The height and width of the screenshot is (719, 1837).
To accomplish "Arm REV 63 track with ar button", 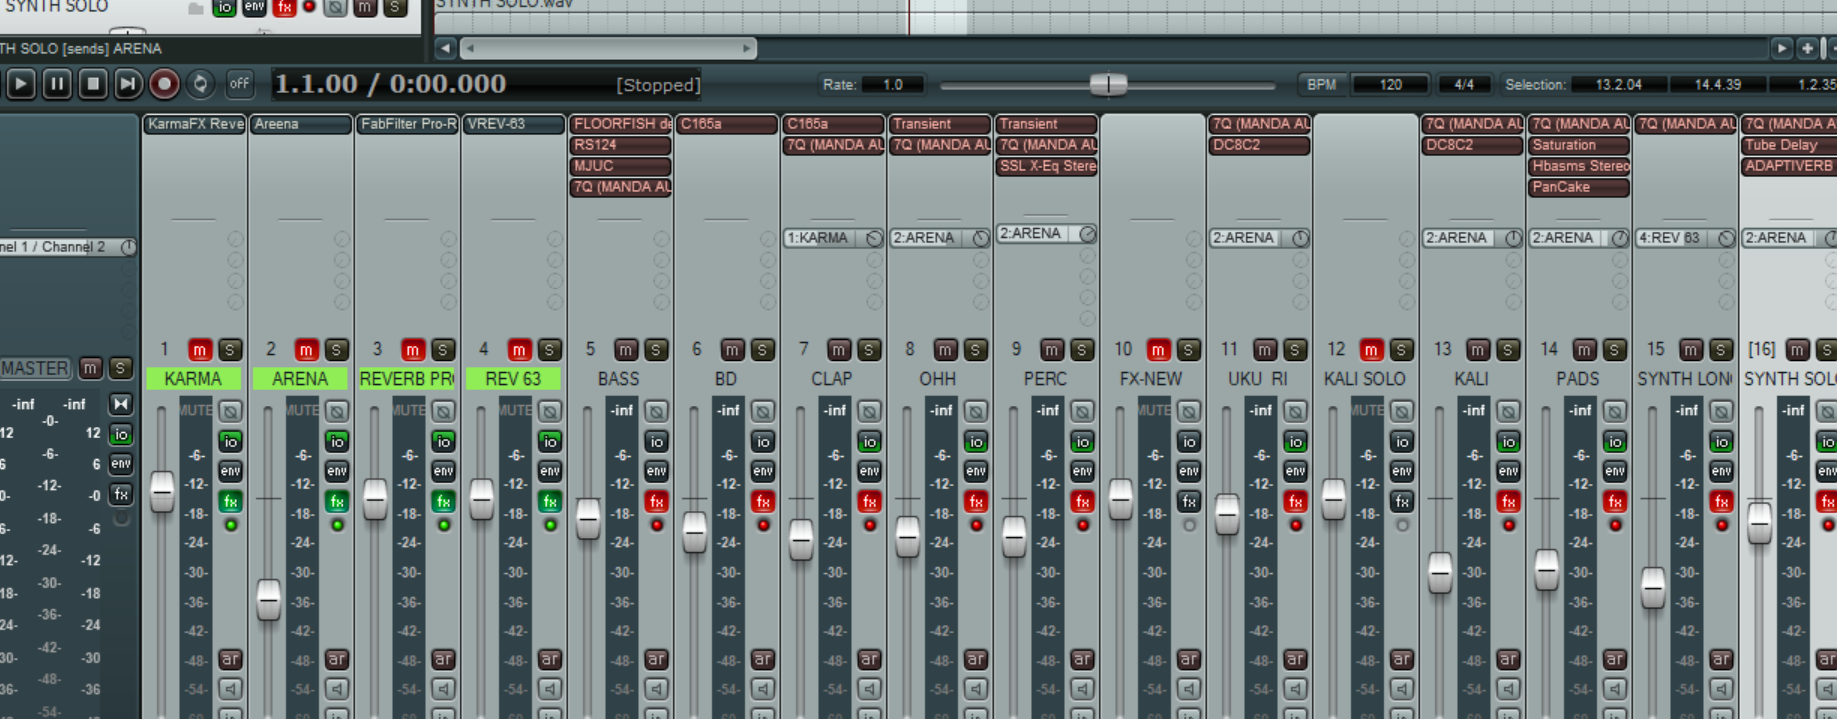I will pos(550,659).
